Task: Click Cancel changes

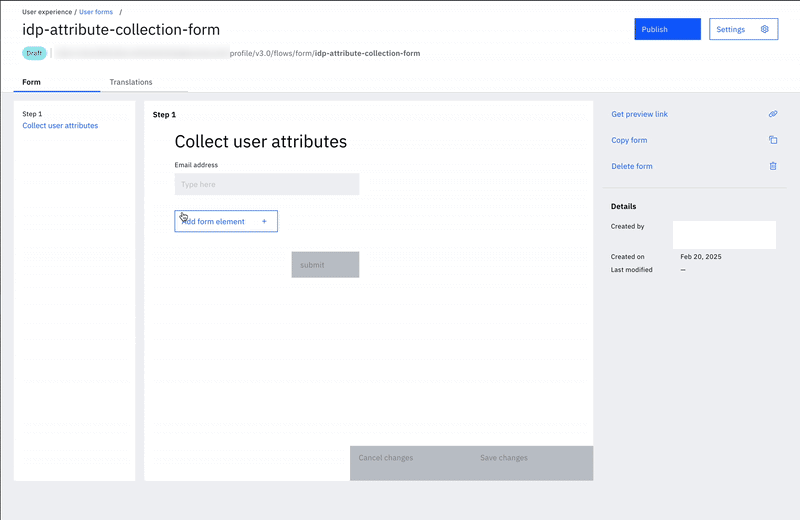Action: [386, 458]
